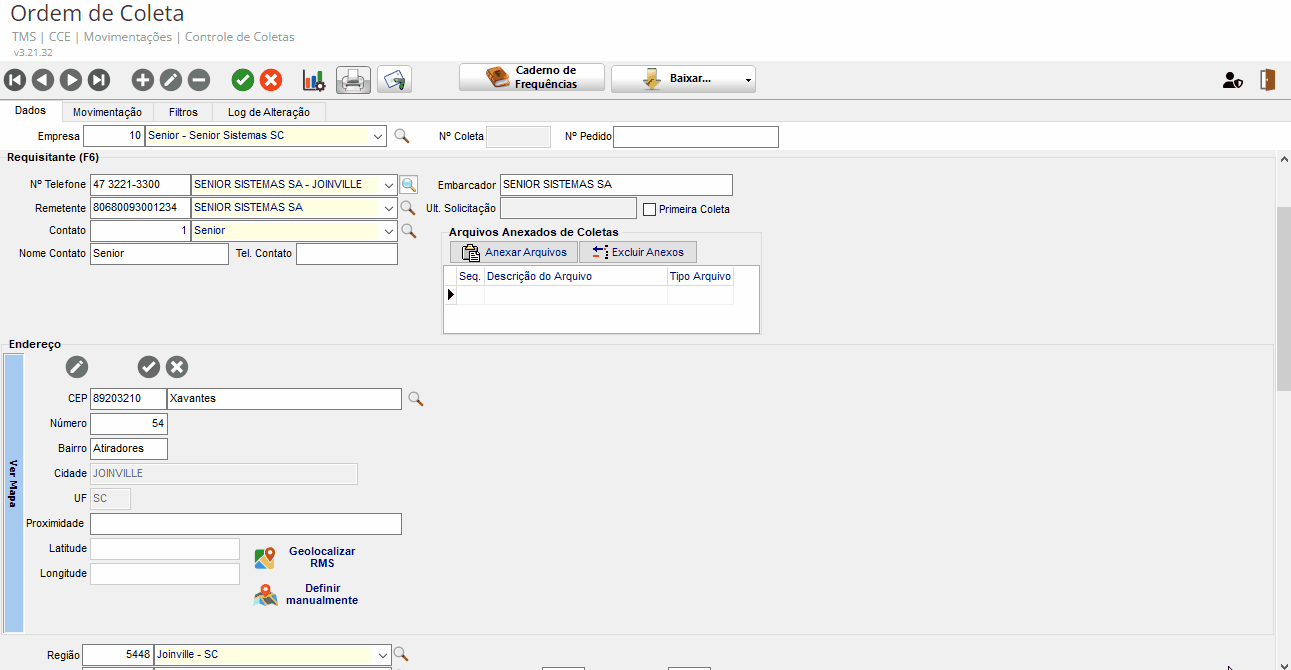Open the Remetente dropdown

(388, 208)
